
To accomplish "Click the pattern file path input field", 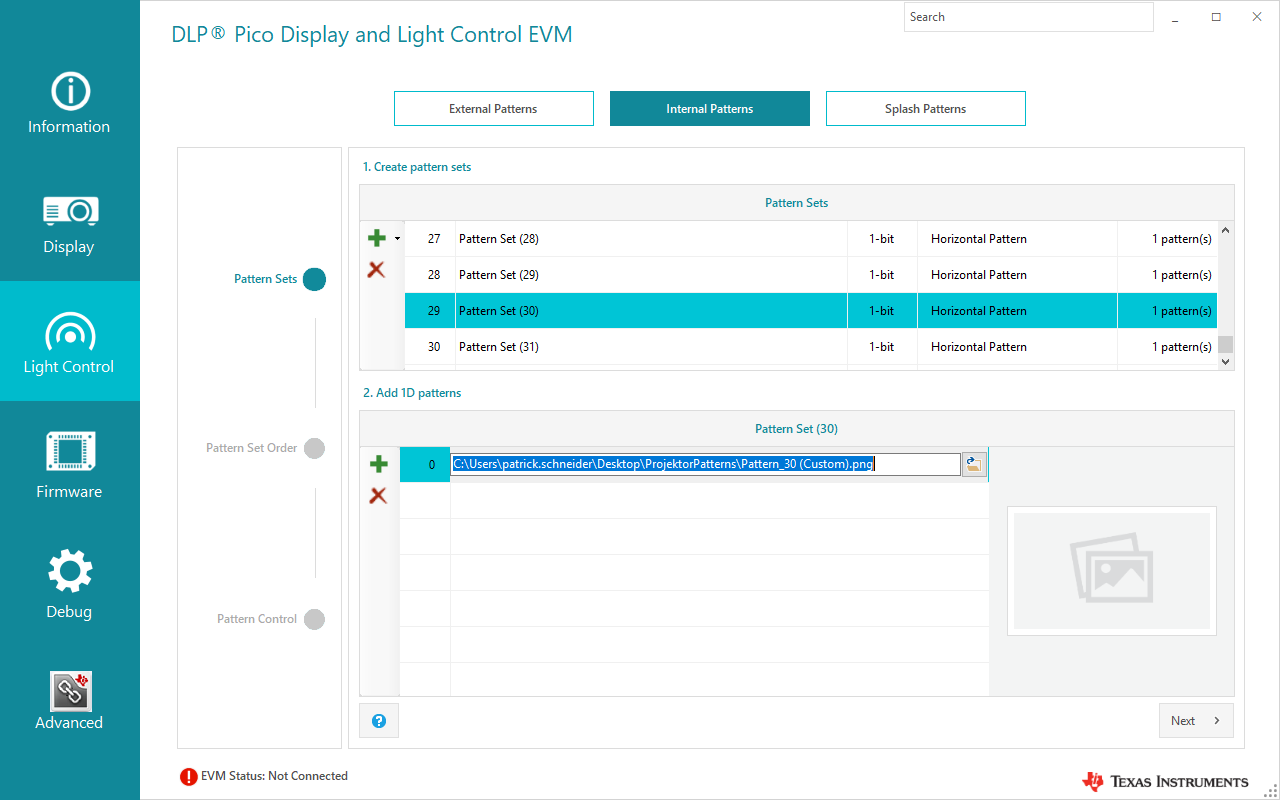I will tap(705, 464).
